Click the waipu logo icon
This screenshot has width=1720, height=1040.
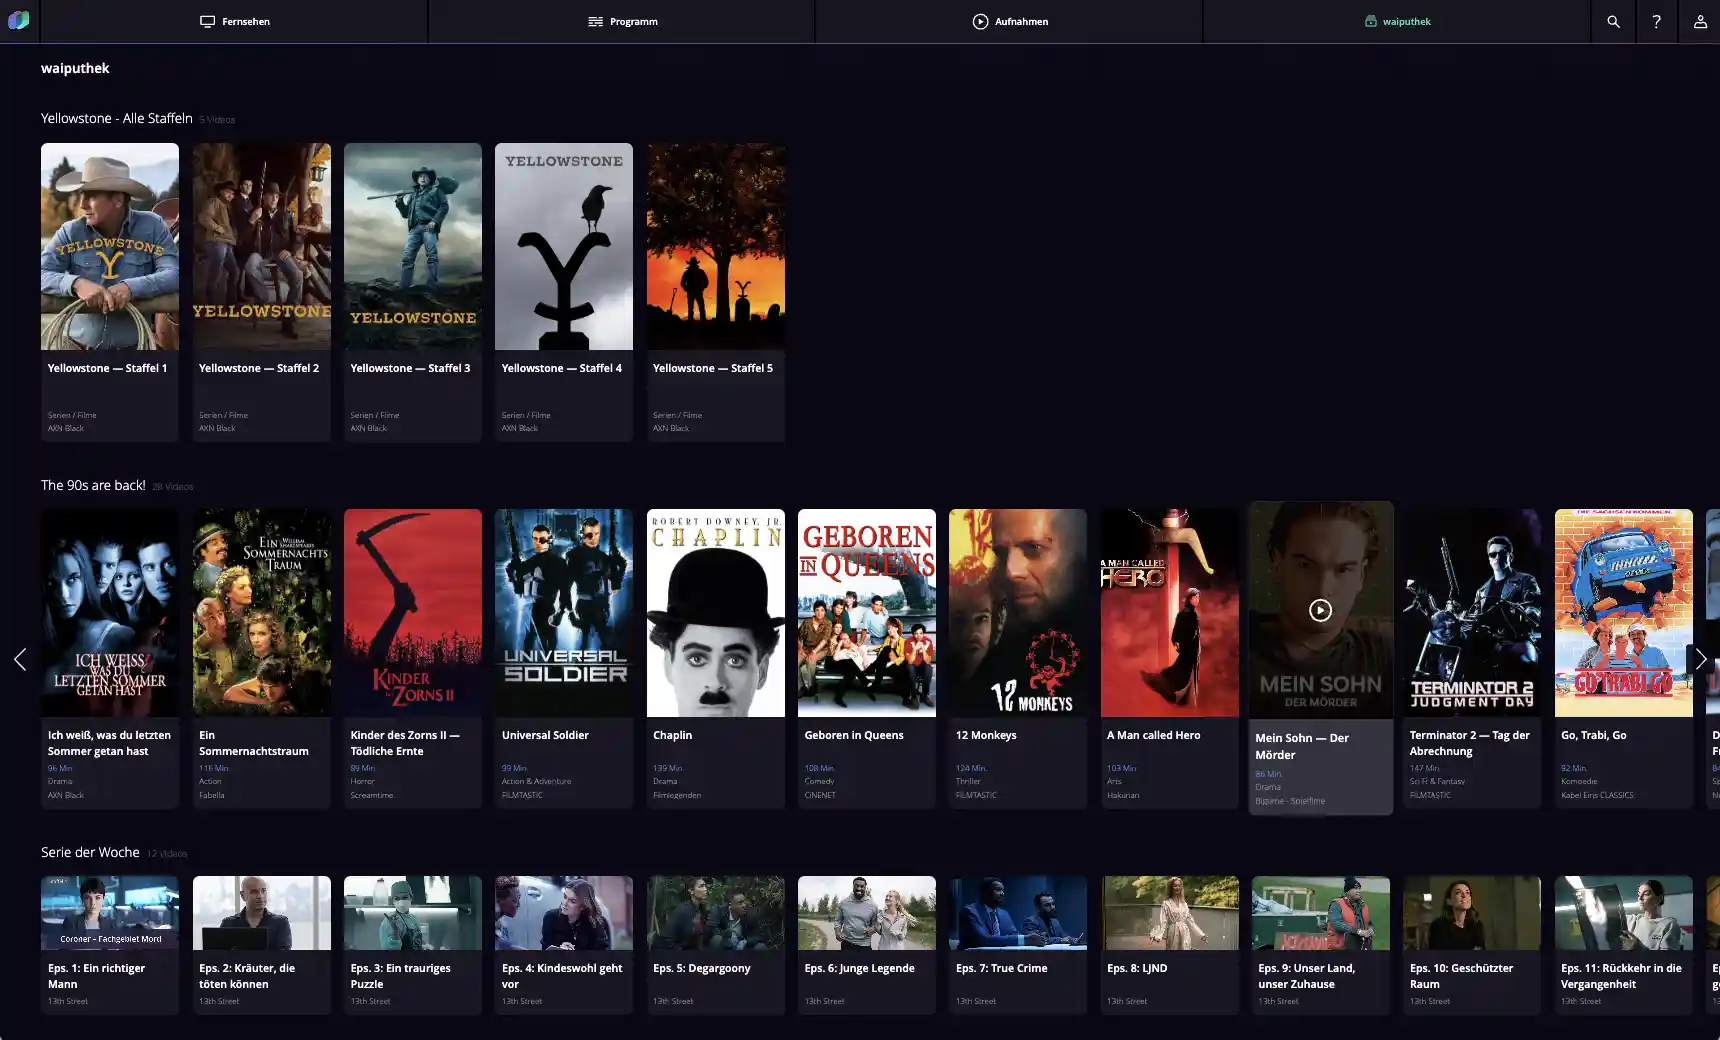pyautogui.click(x=19, y=20)
